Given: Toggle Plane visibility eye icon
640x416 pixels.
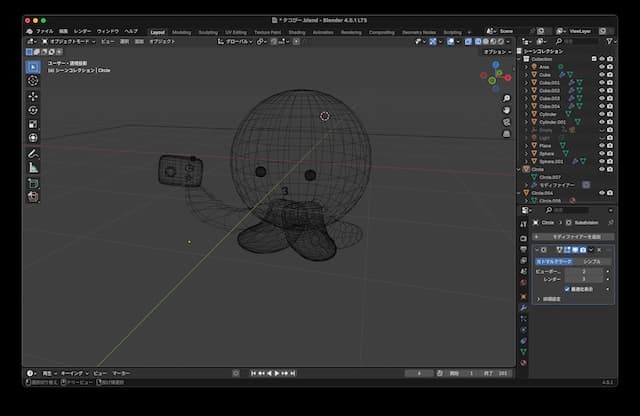Looking at the screenshot, I should coord(602,146).
